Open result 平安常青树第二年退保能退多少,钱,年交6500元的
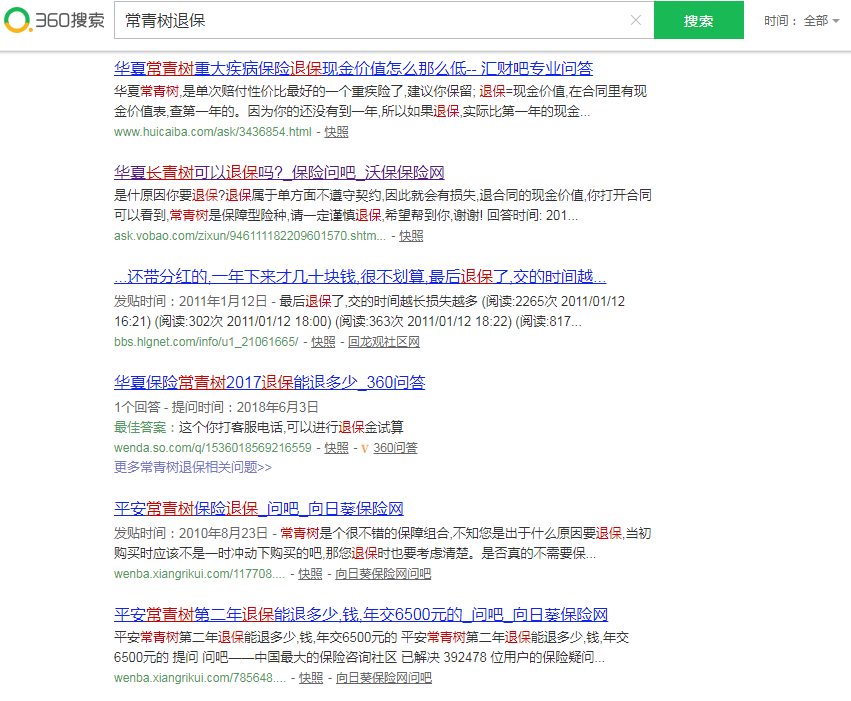 click(x=361, y=614)
